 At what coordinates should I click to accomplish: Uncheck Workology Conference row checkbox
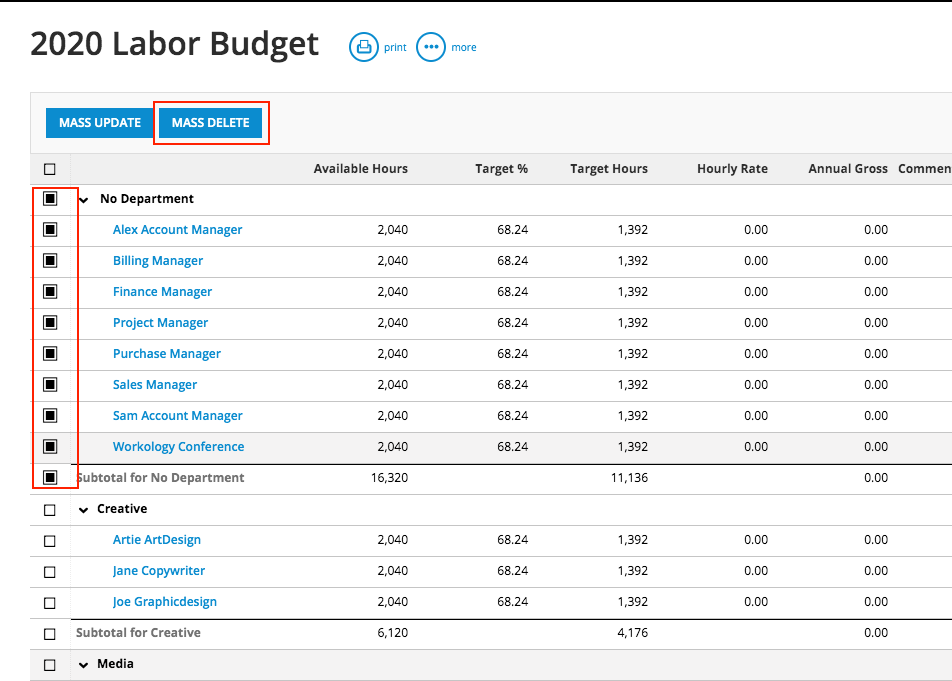coord(50,447)
